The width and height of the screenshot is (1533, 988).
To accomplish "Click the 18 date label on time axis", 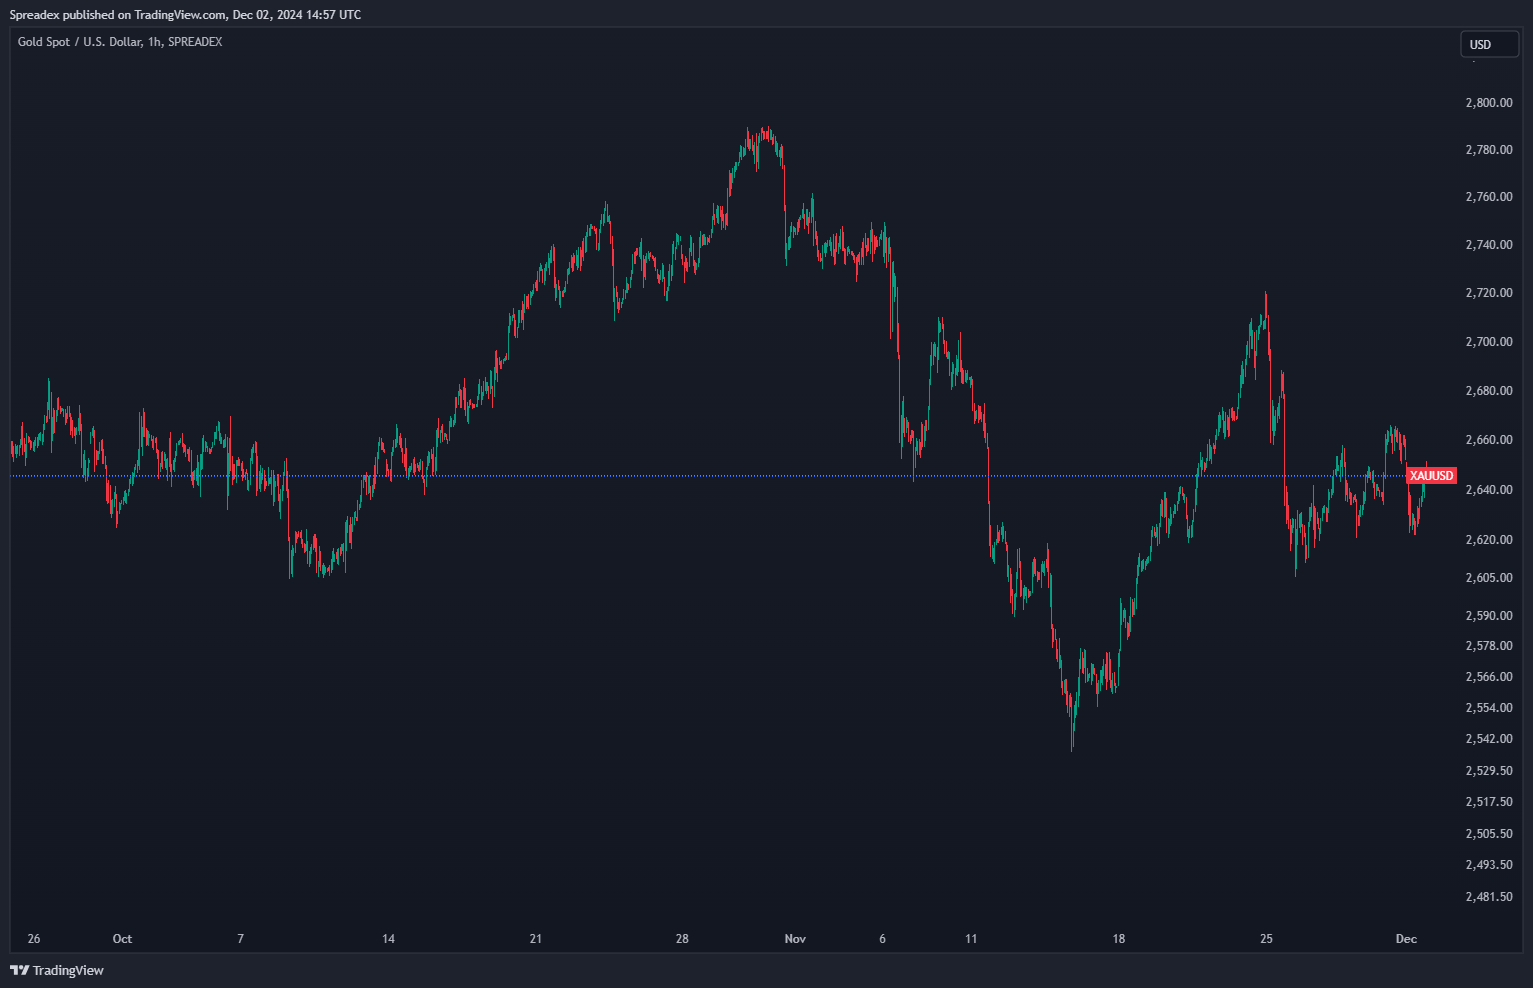I will (x=1118, y=939).
